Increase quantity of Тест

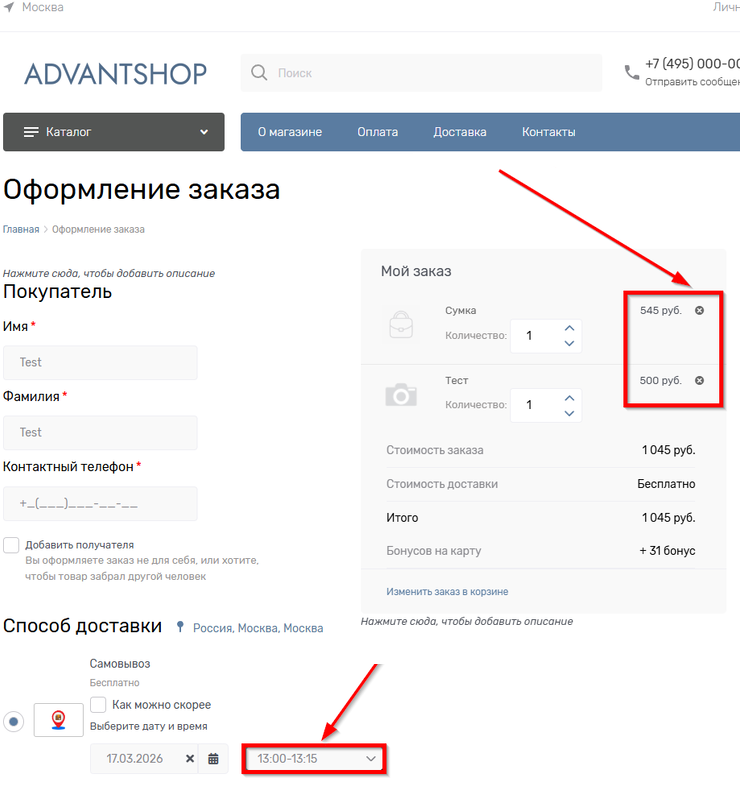569,398
